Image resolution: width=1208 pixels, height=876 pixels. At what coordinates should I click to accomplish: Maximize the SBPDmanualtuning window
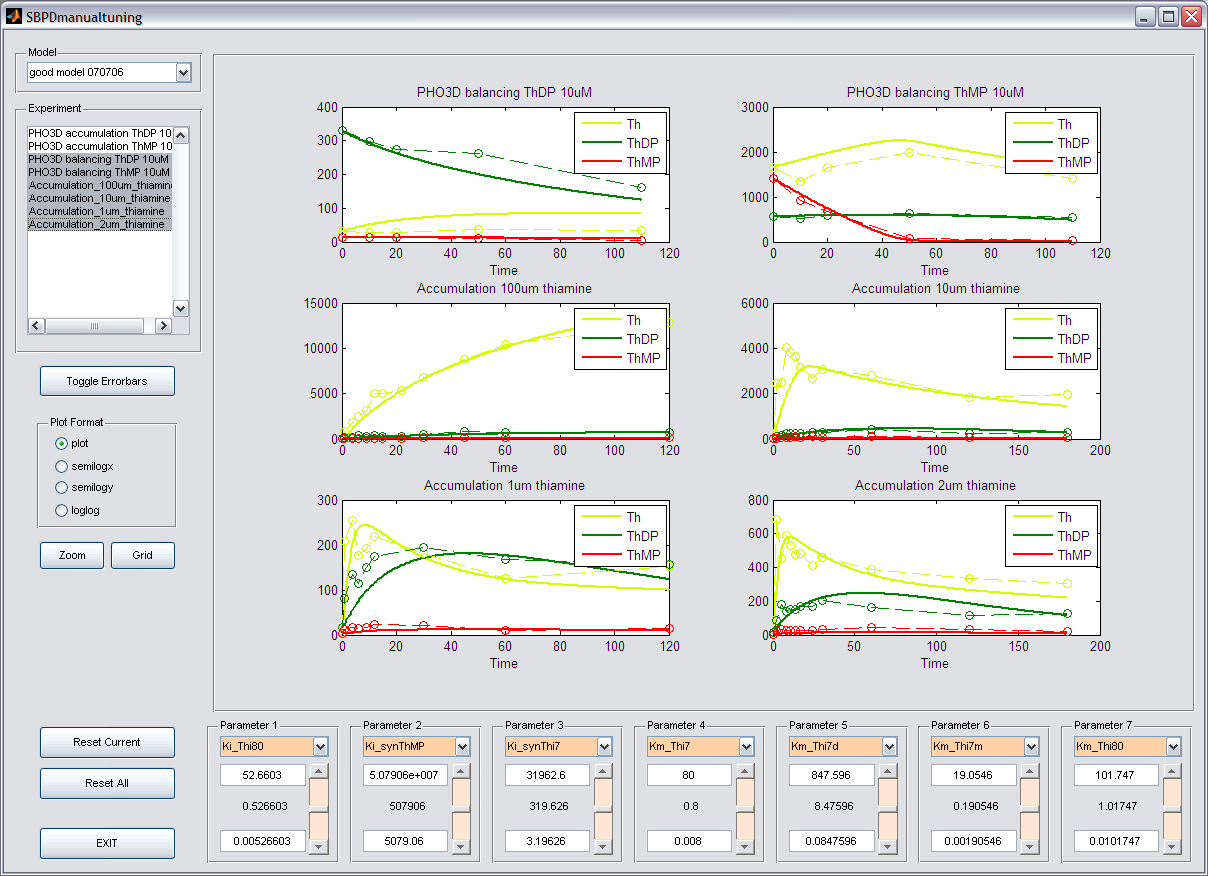tap(1167, 16)
